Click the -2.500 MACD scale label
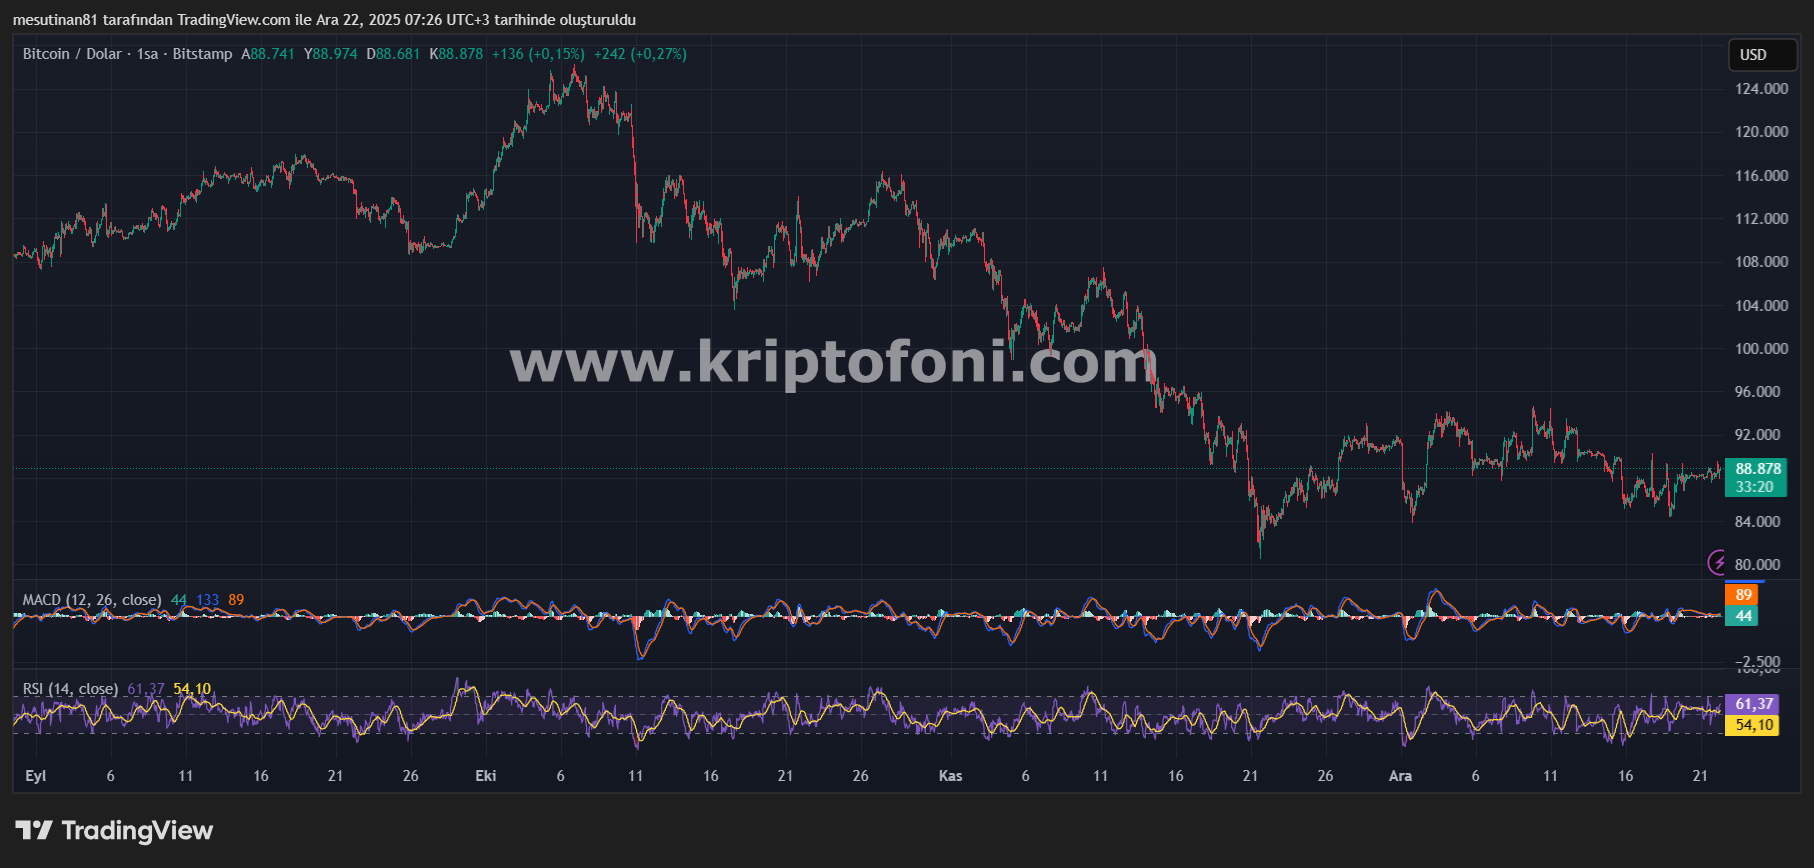 click(x=1758, y=661)
